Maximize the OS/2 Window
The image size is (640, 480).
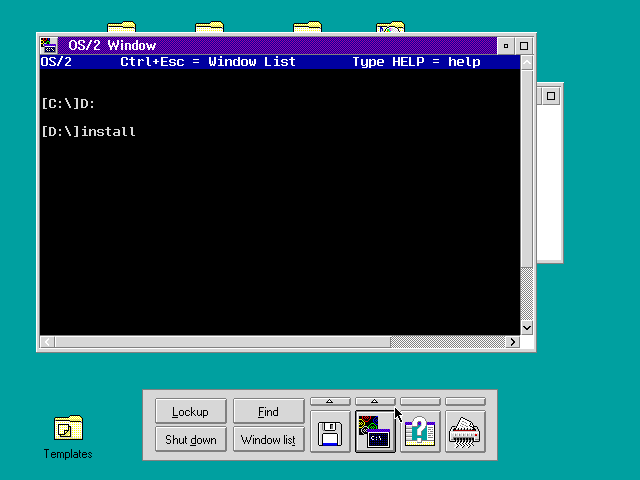(524, 46)
